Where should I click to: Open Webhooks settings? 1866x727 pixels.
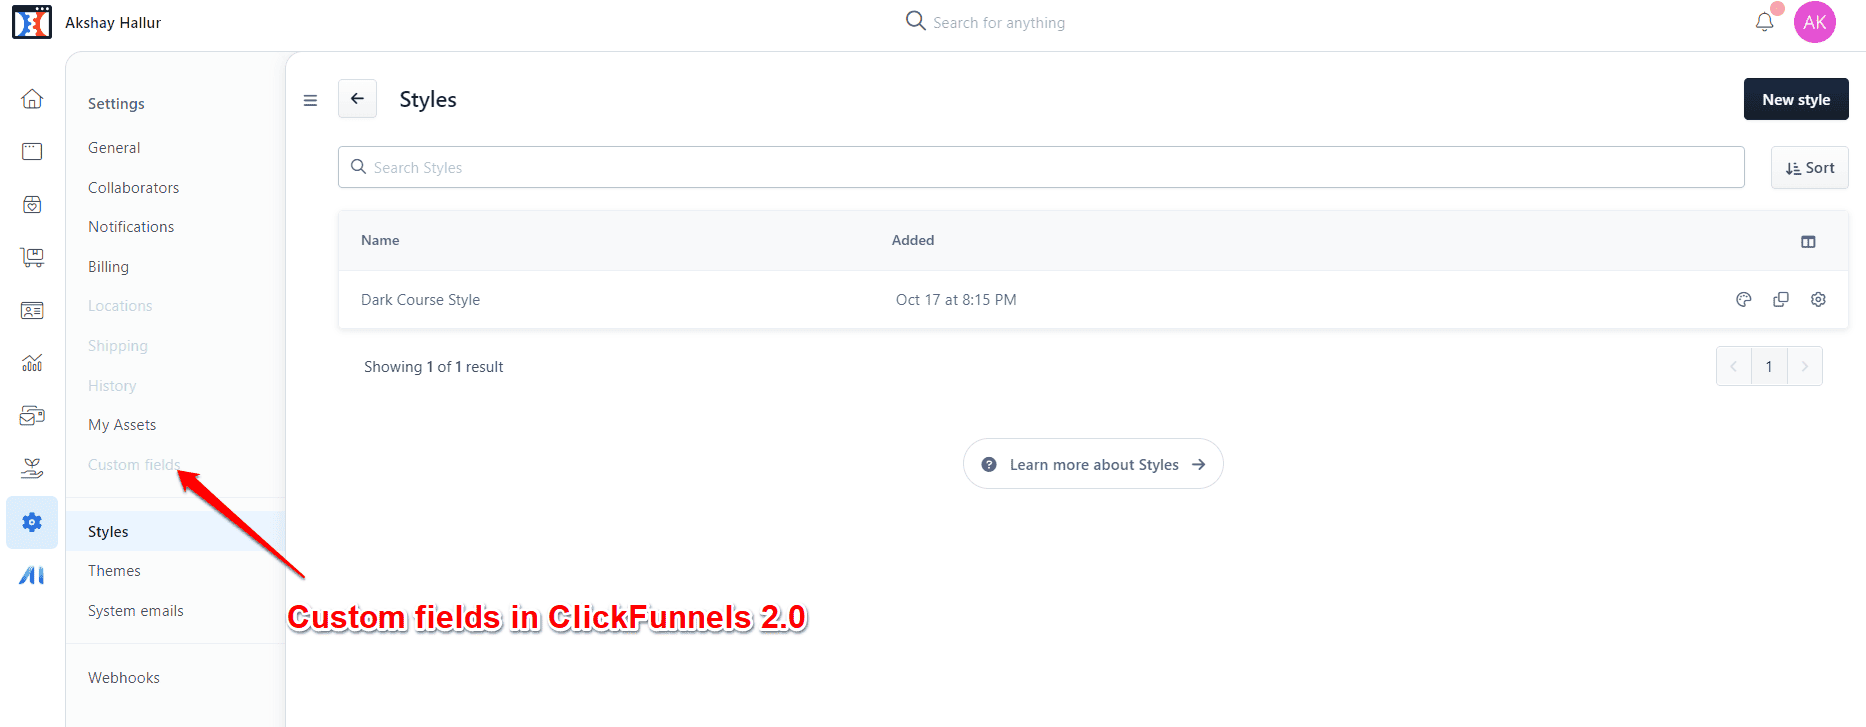point(124,678)
